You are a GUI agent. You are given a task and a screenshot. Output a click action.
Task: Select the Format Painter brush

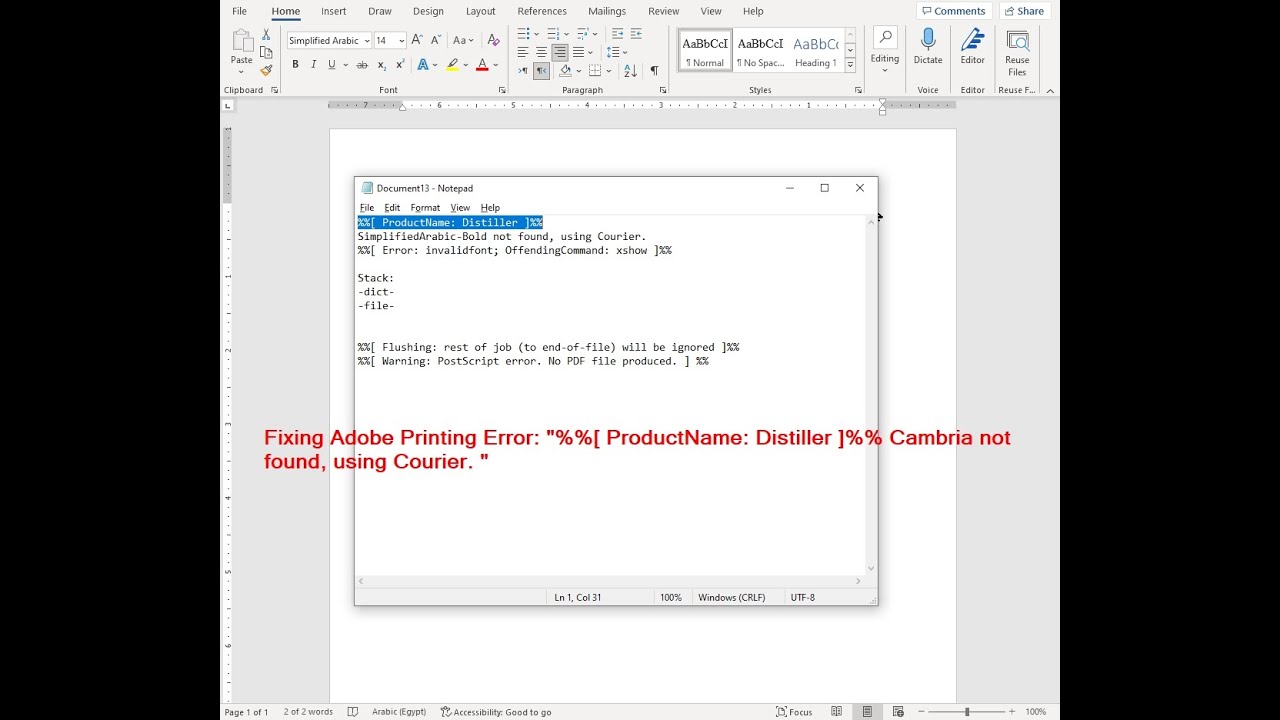pyautogui.click(x=266, y=70)
